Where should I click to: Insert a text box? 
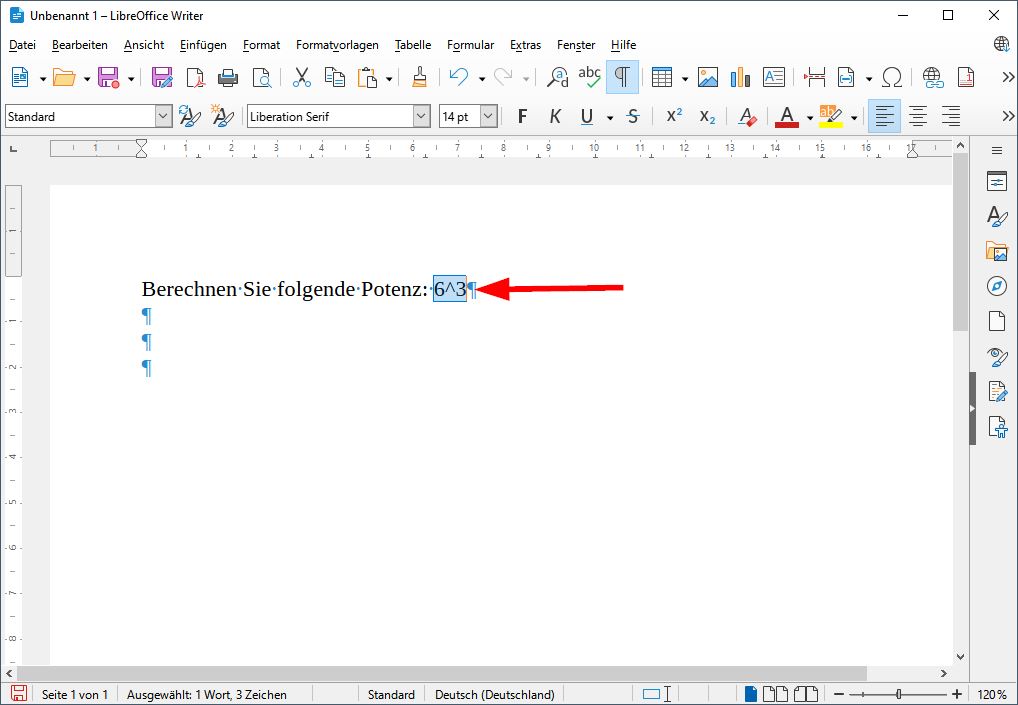click(x=773, y=76)
